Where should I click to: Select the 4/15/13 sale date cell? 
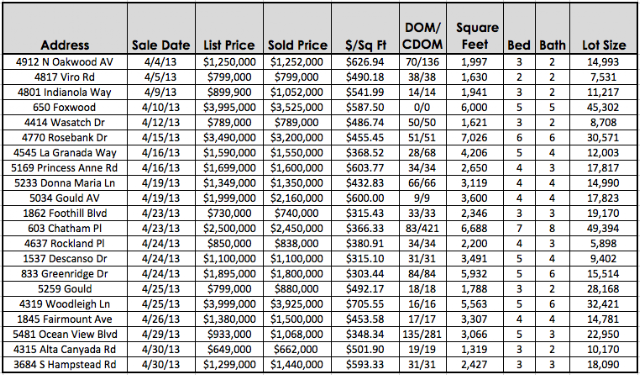point(161,138)
